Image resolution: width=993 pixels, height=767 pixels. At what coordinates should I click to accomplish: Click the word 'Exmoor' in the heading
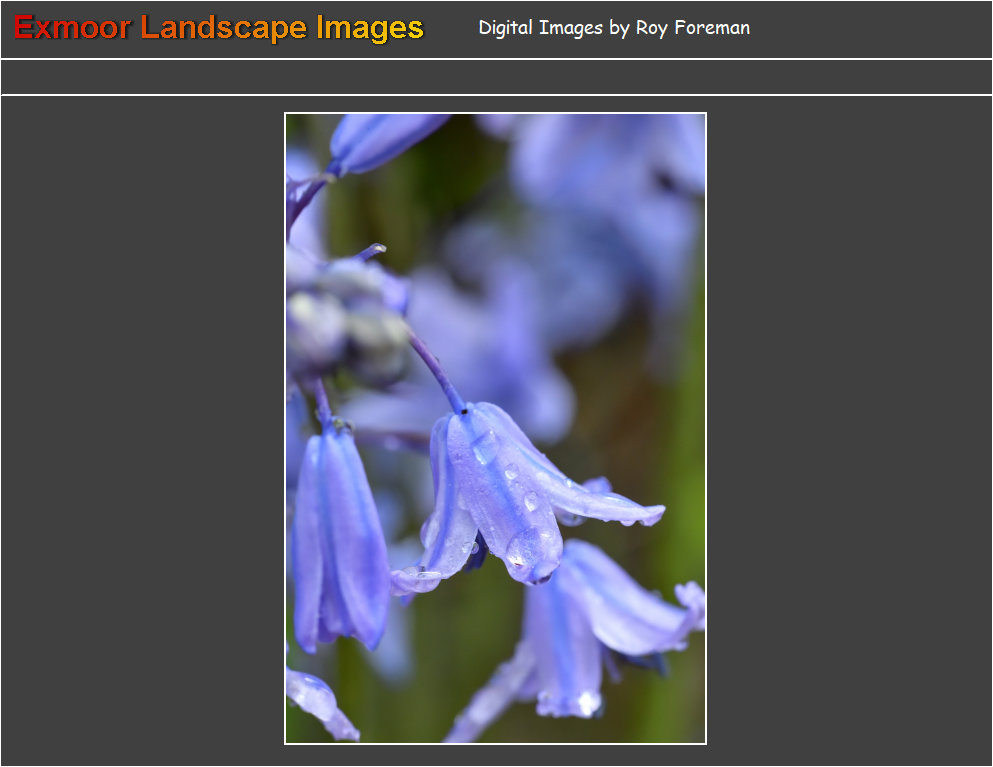pyautogui.click(x=72, y=28)
